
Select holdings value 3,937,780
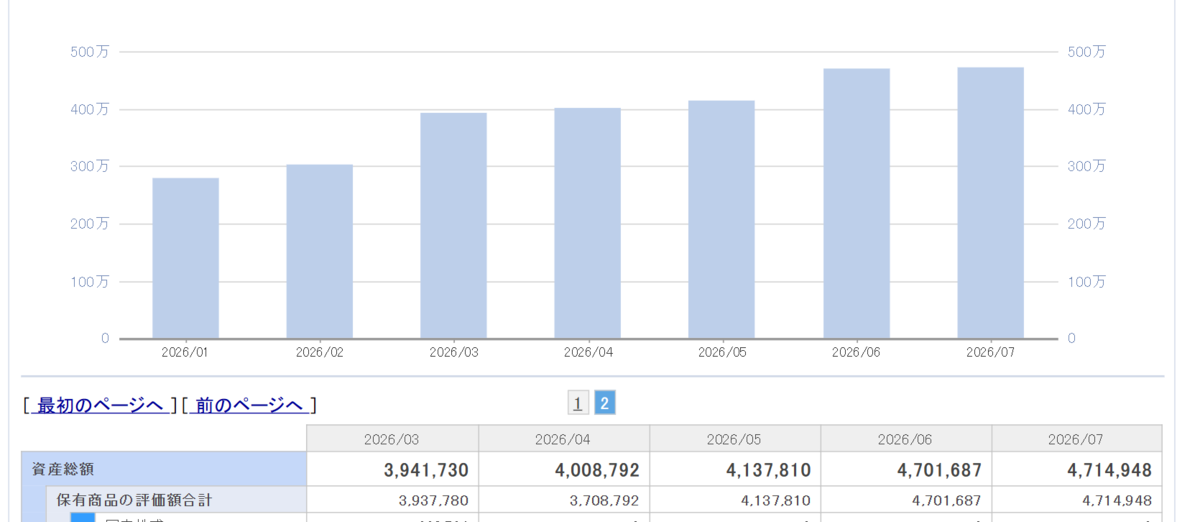point(433,500)
